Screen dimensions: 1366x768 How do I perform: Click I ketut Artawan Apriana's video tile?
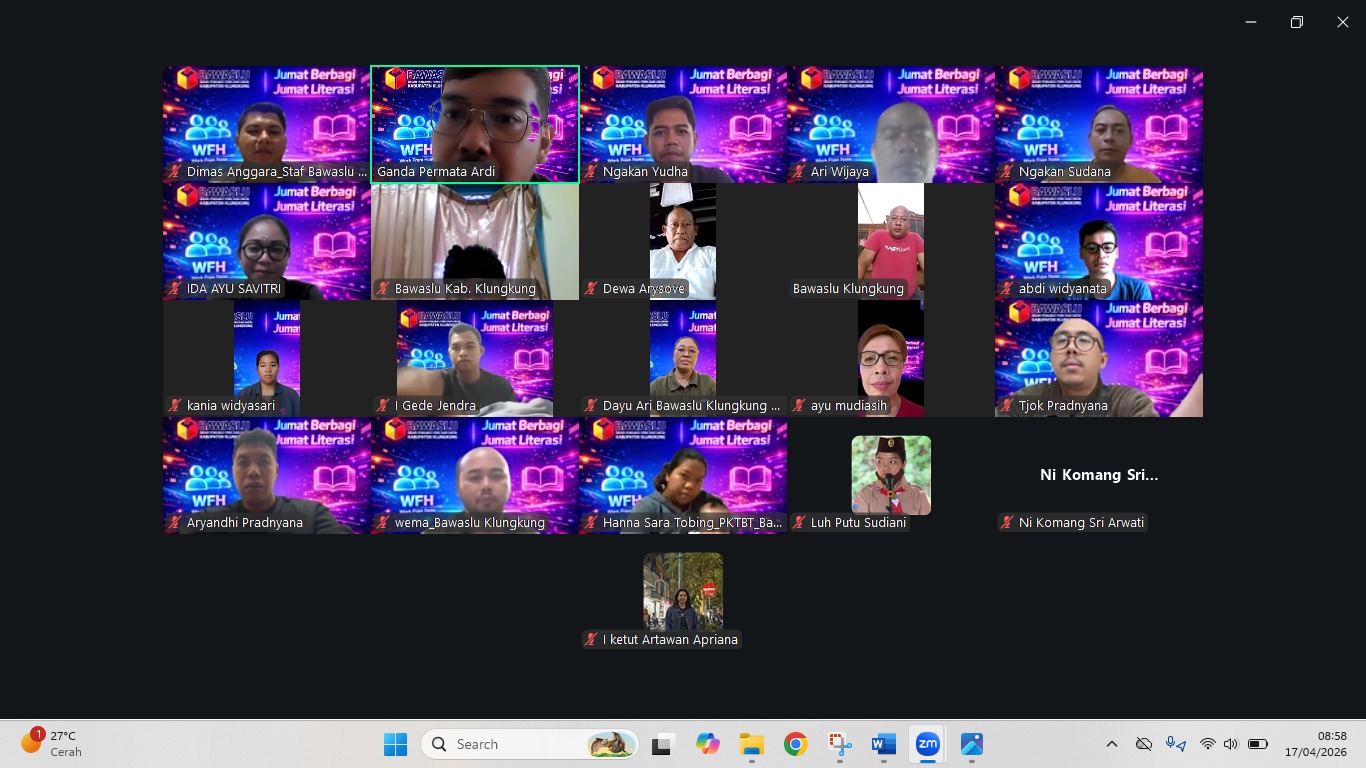point(683,592)
